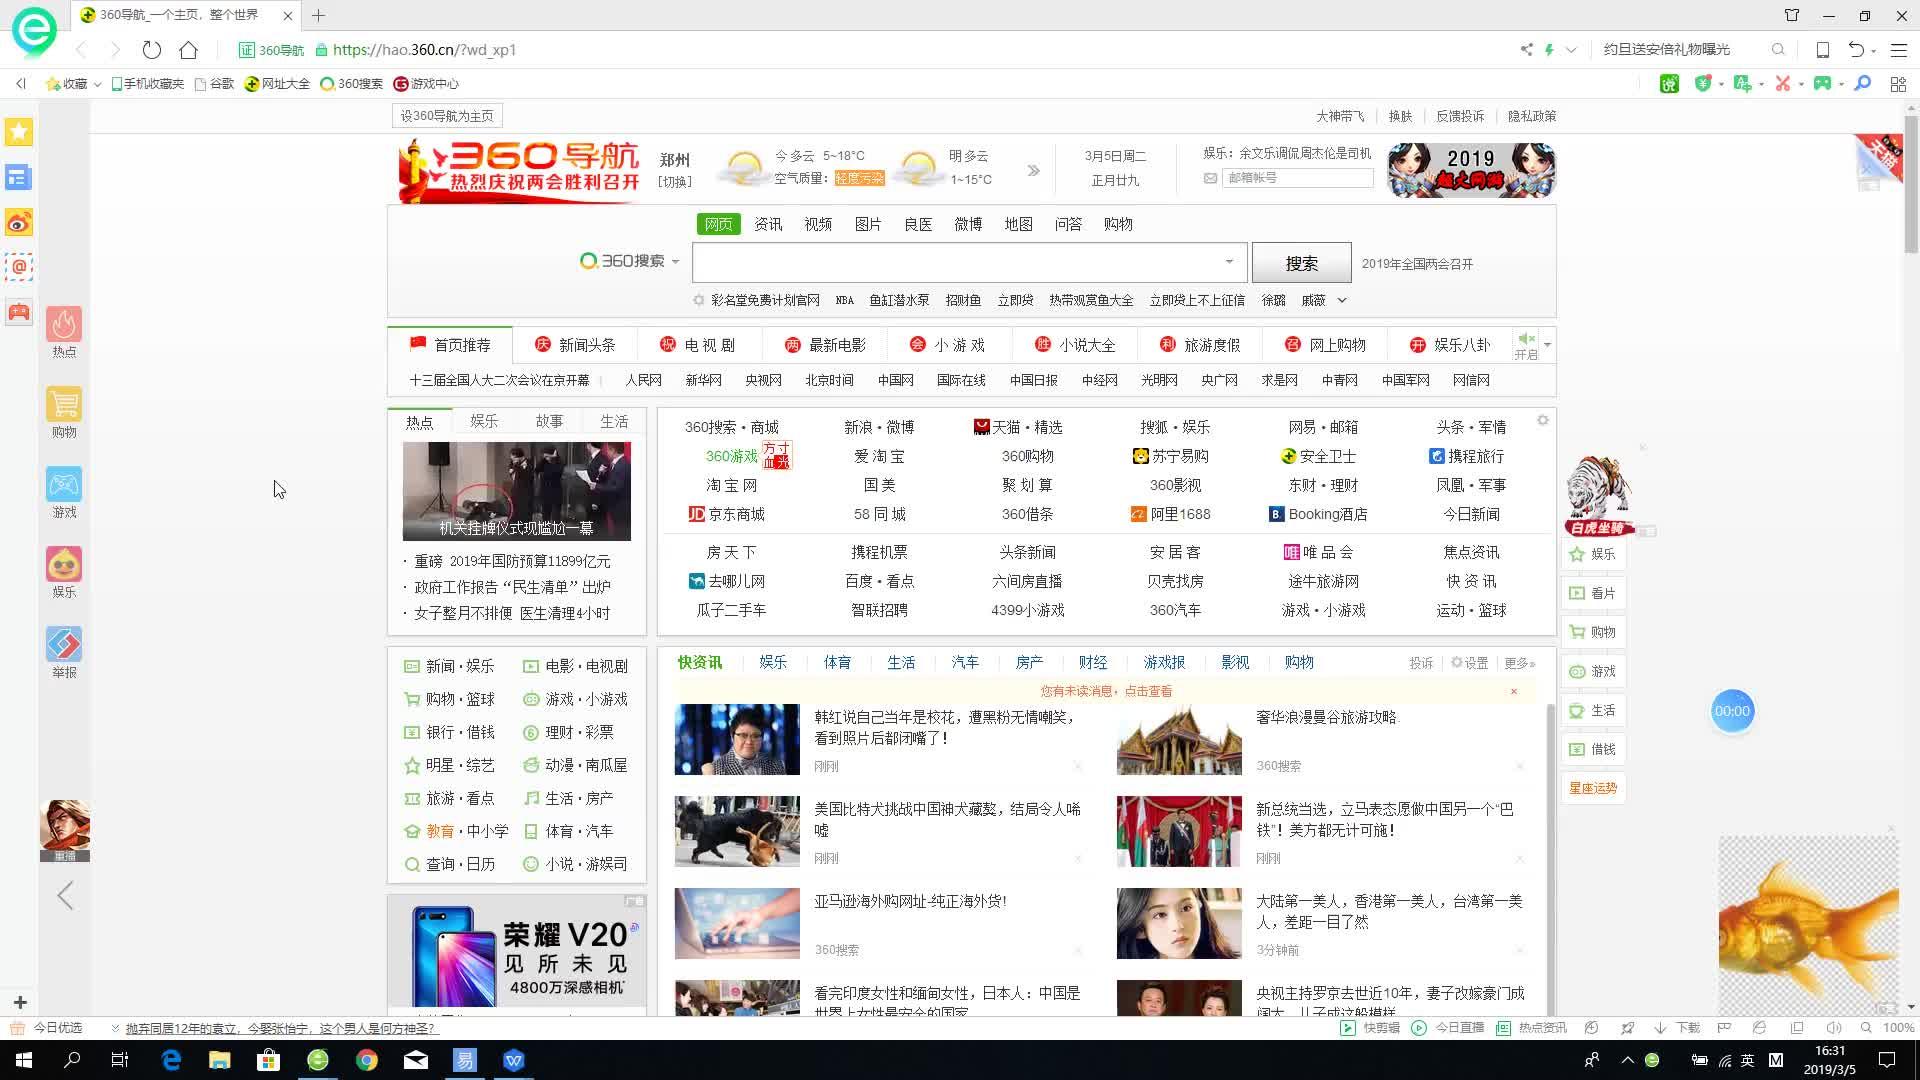This screenshot has width=1920, height=1080.
Task: Toggle the sound 开启 switch
Action: click(x=1526, y=345)
